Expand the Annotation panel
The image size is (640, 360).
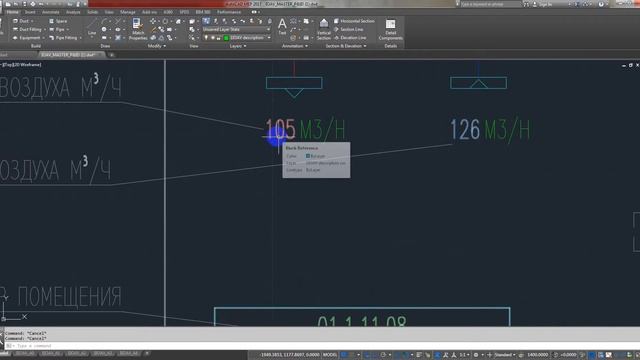click(x=295, y=46)
